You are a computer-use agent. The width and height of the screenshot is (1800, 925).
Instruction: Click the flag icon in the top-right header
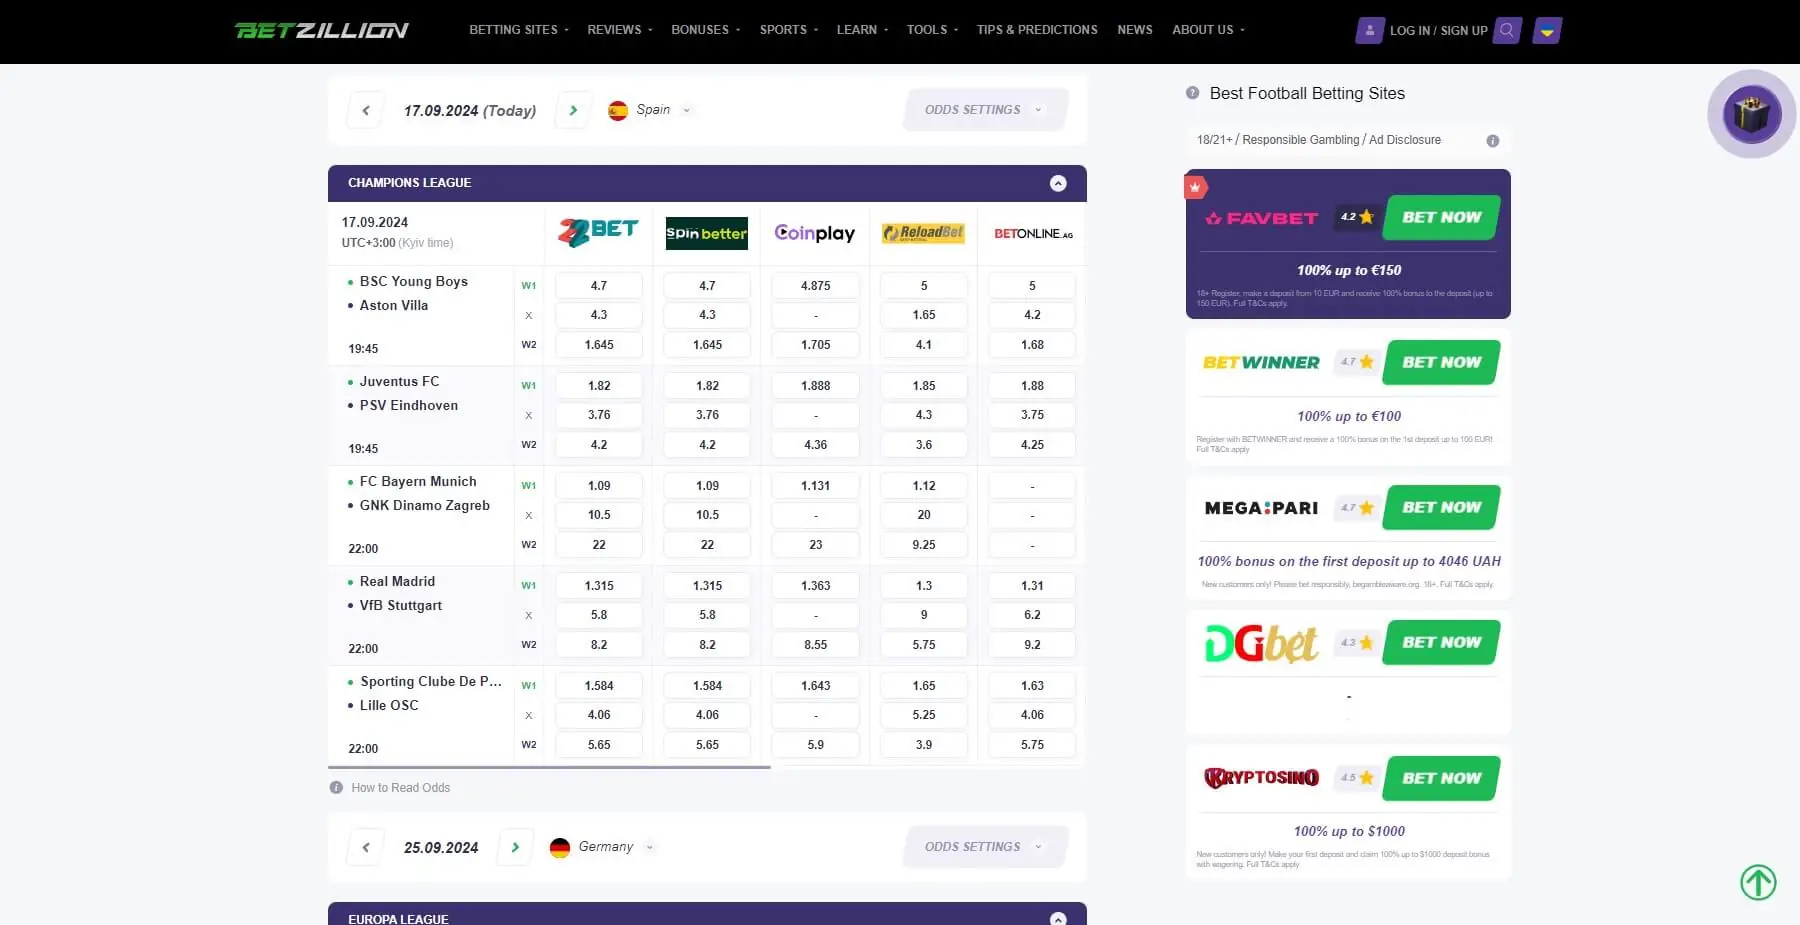(x=1546, y=30)
